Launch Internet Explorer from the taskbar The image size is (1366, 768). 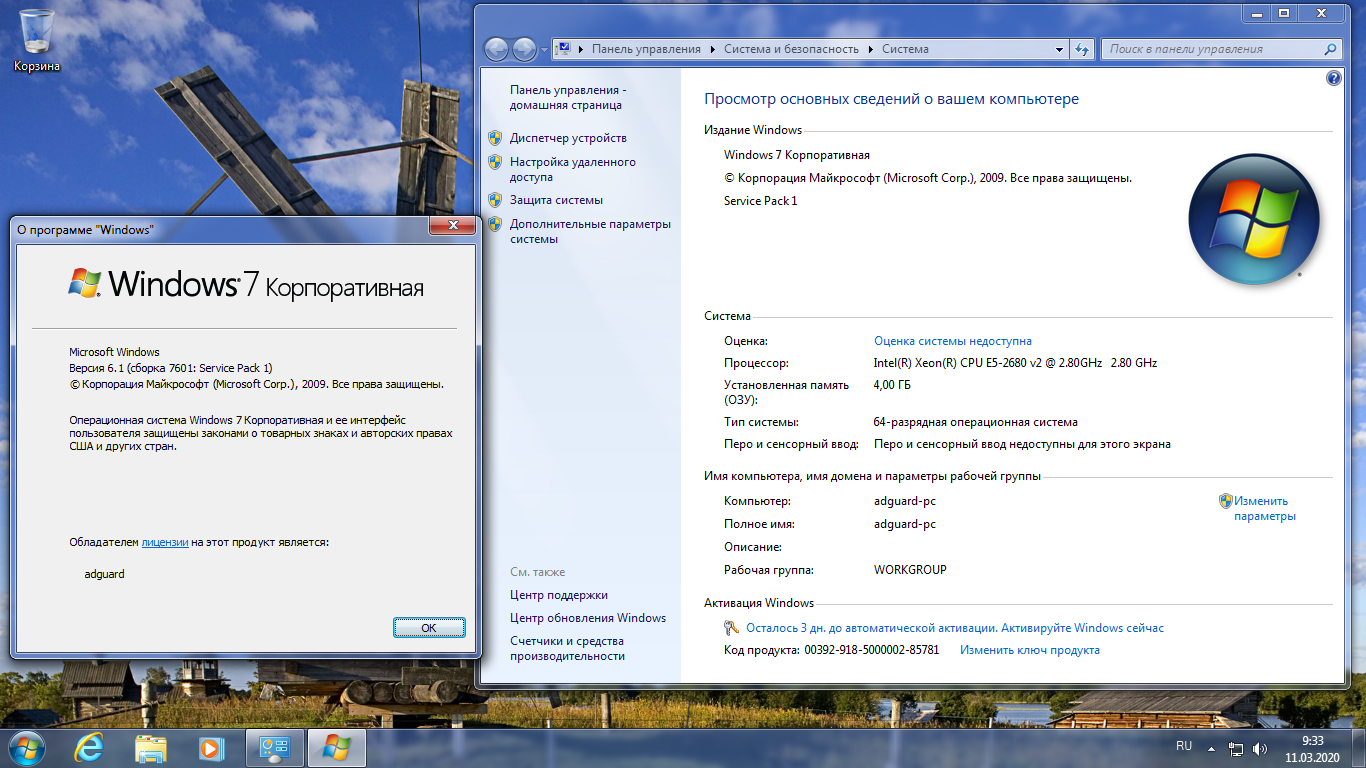coord(90,748)
